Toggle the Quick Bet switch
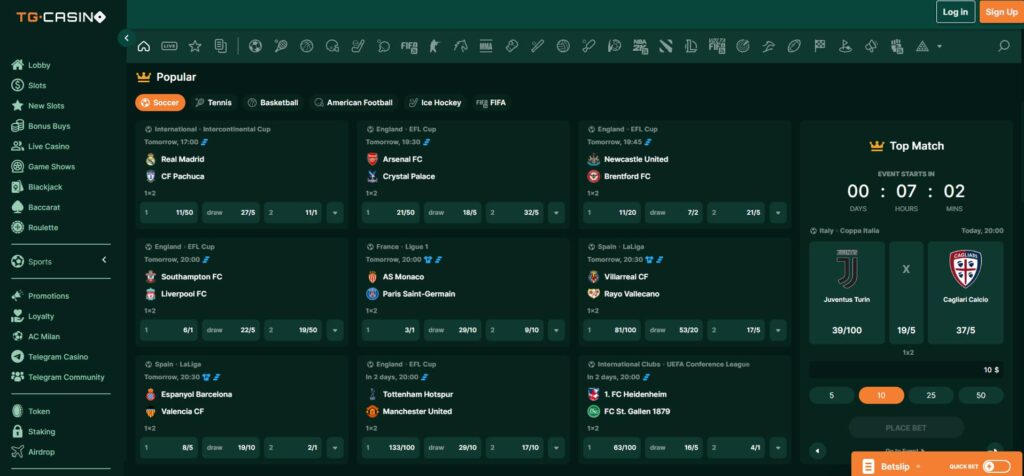The width and height of the screenshot is (1024, 476). coord(996,466)
